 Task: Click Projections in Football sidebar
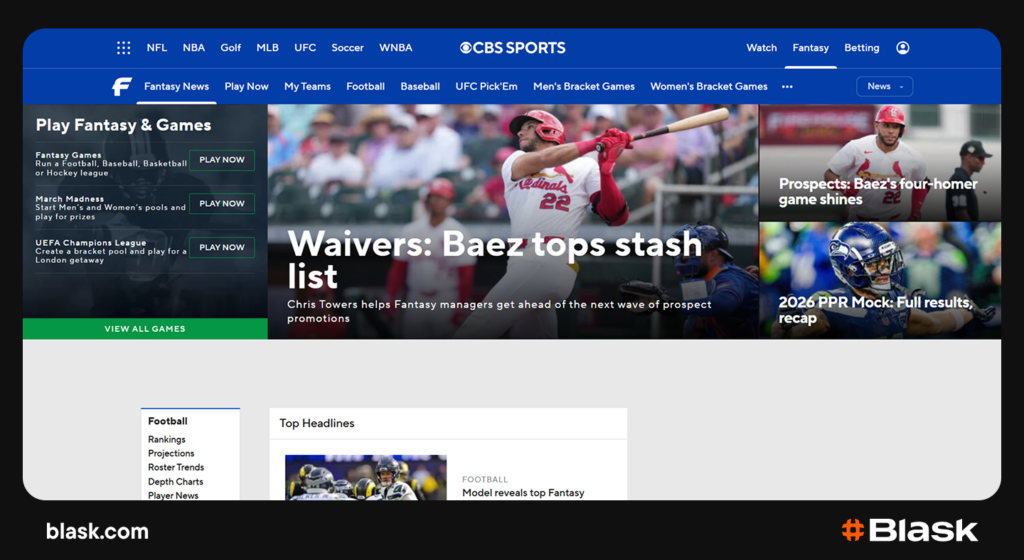pos(171,453)
